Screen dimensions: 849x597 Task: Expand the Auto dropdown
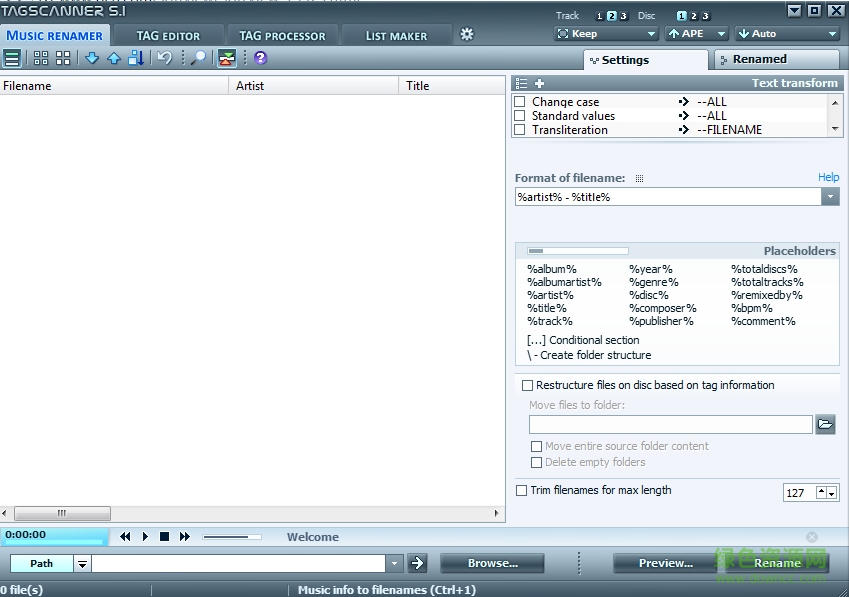[835, 33]
